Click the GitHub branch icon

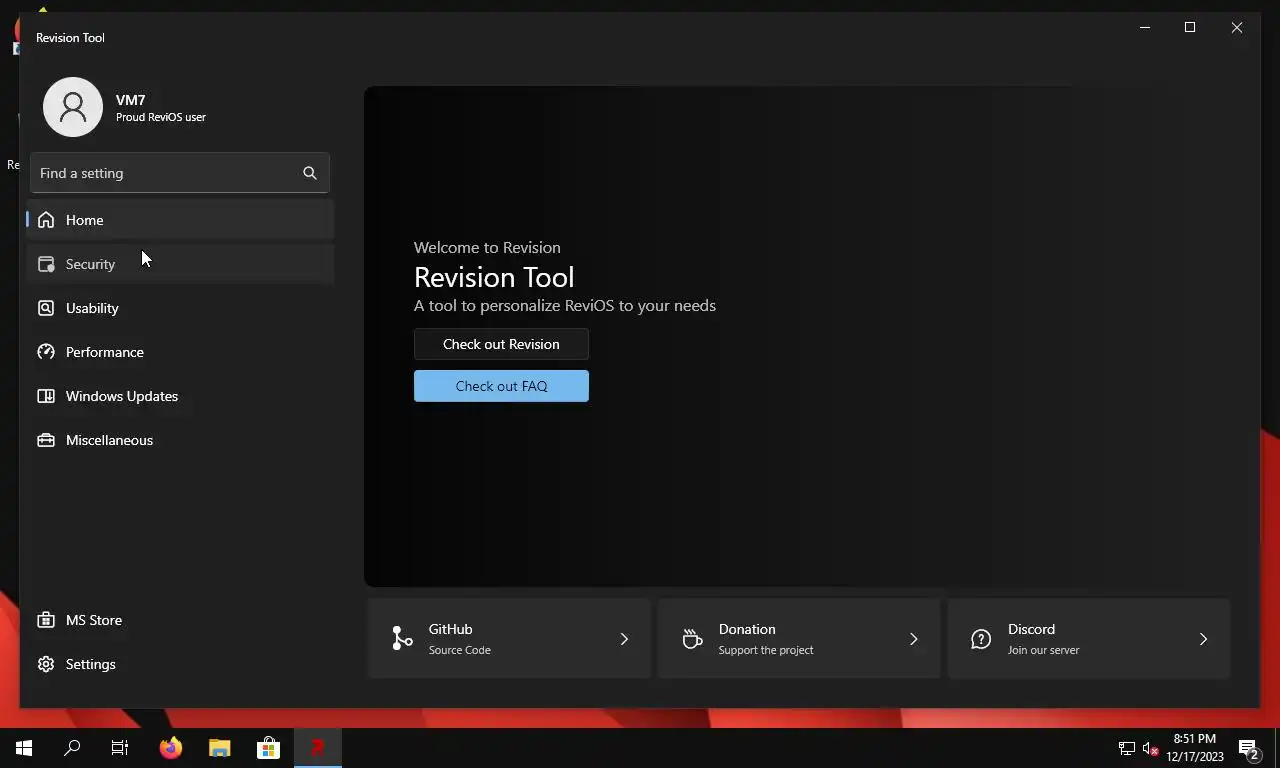[402, 638]
